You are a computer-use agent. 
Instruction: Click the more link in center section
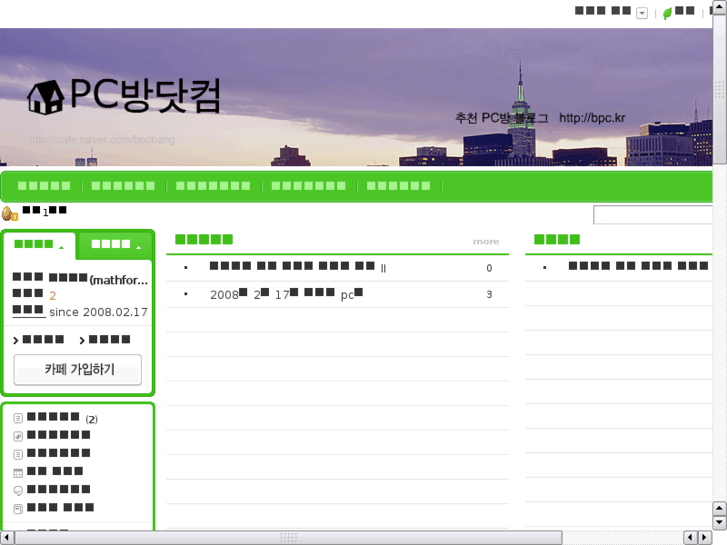coord(486,242)
